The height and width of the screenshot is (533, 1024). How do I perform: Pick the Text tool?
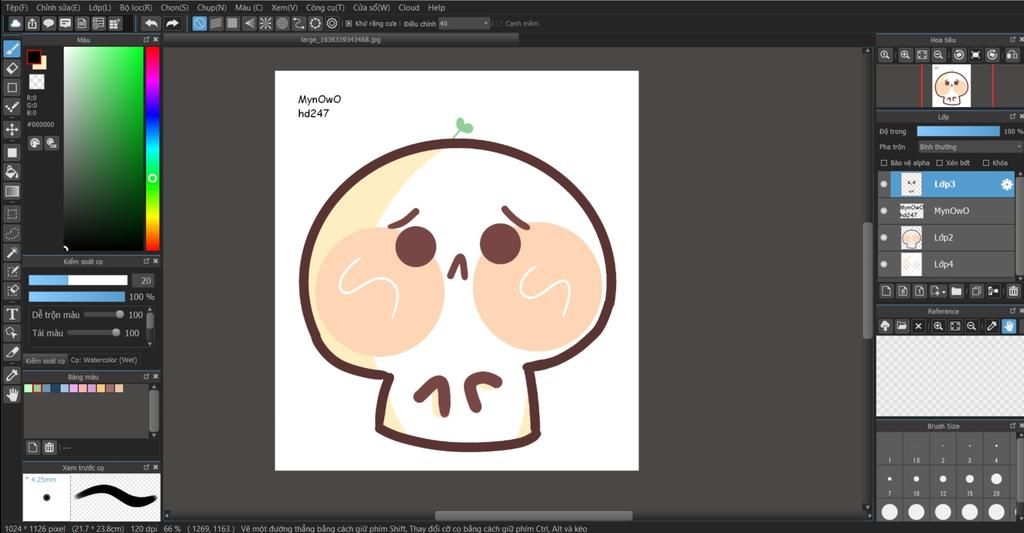tap(12, 313)
